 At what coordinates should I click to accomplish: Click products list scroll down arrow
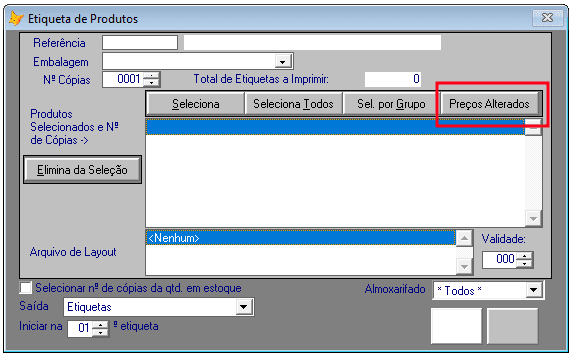[x=533, y=219]
